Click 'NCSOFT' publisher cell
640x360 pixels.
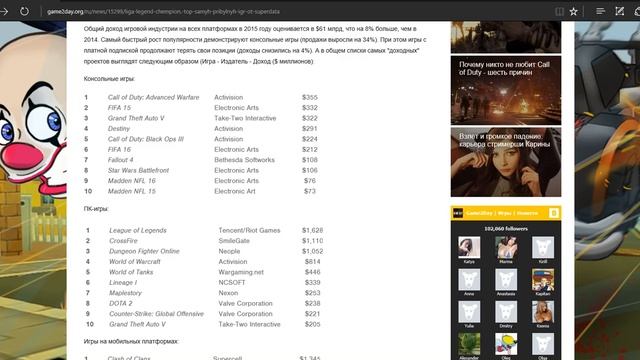(232, 282)
